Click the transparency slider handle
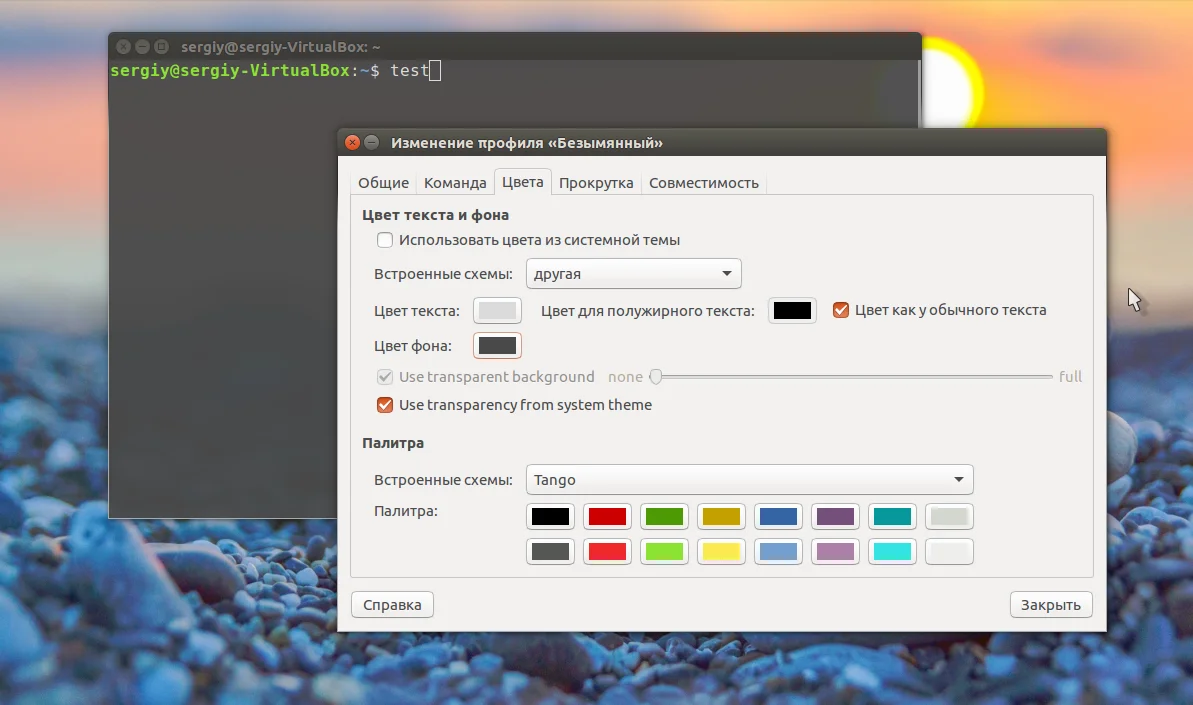The width and height of the screenshot is (1193, 705). (x=656, y=376)
